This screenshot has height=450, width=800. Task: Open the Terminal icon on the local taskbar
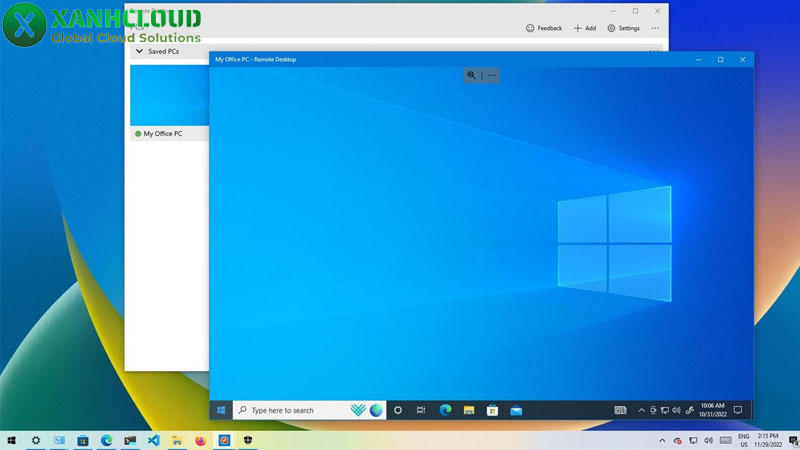click(x=130, y=440)
